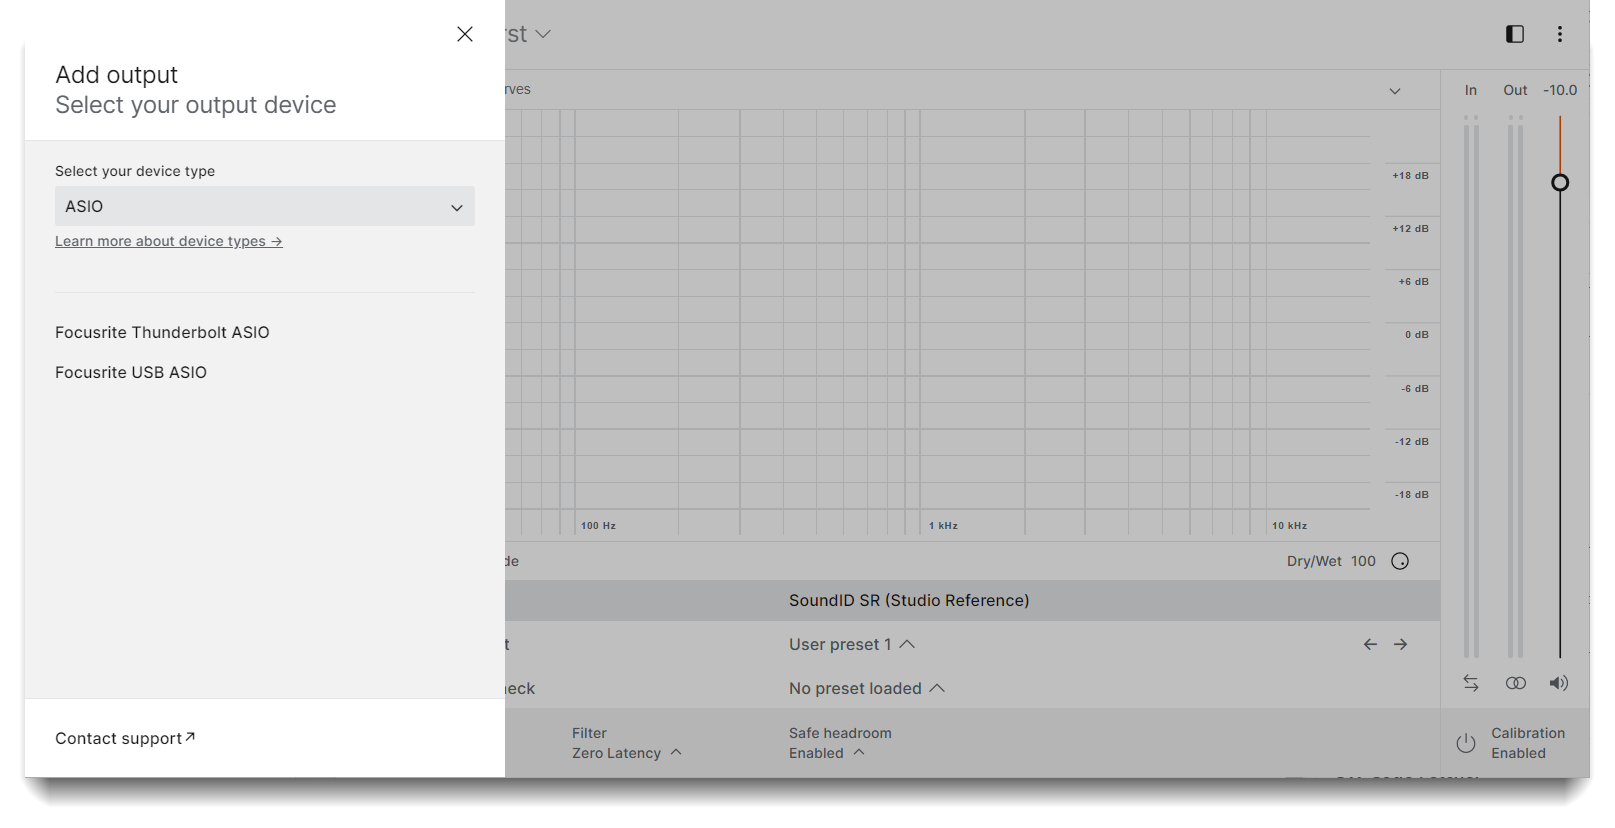Expand the User preset 1 menu
The image size is (1615, 828).
click(x=852, y=644)
